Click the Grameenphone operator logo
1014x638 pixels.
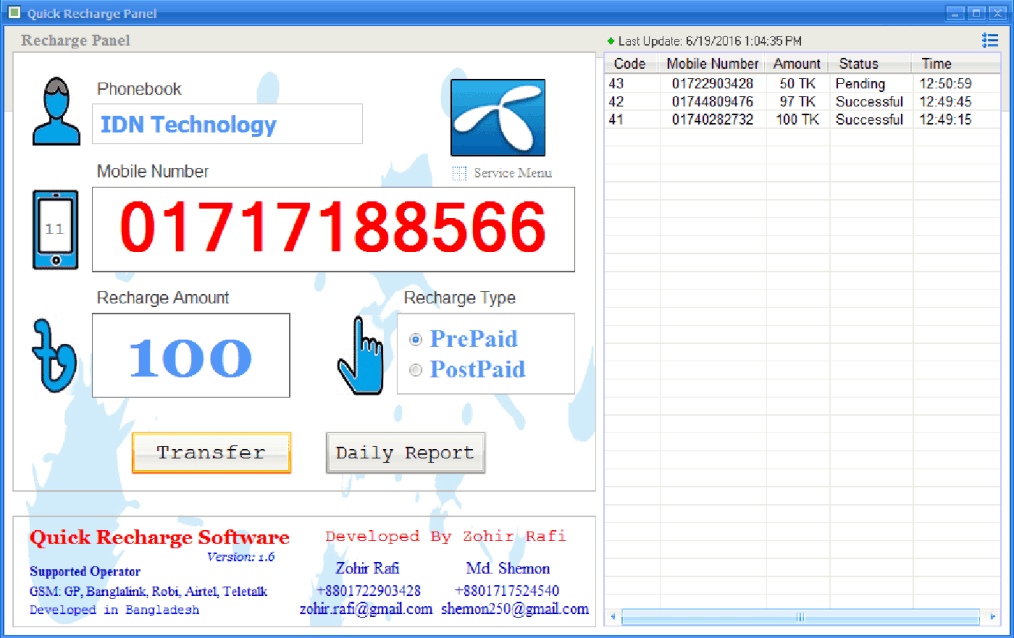click(x=498, y=118)
